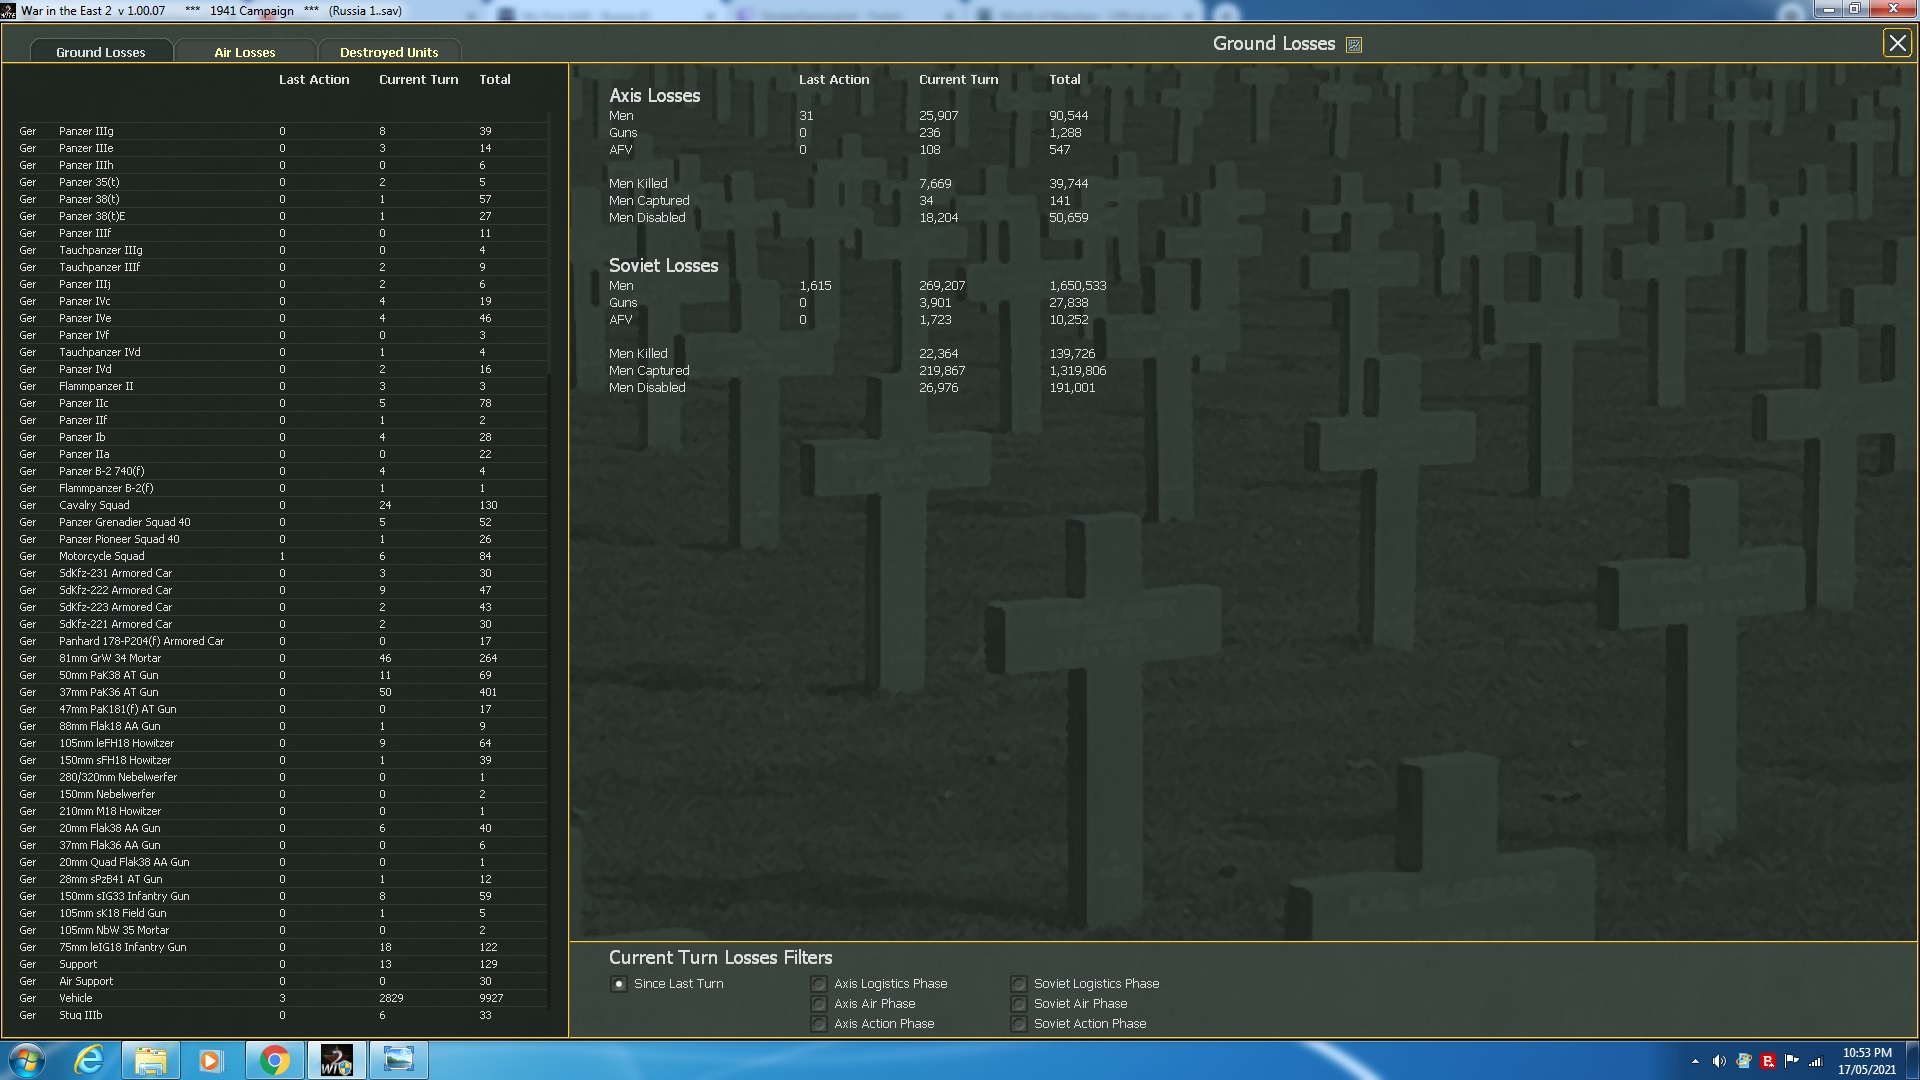The width and height of the screenshot is (1920, 1080).
Task: Launch Internet Explorer from the taskbar
Action: coord(89,1060)
